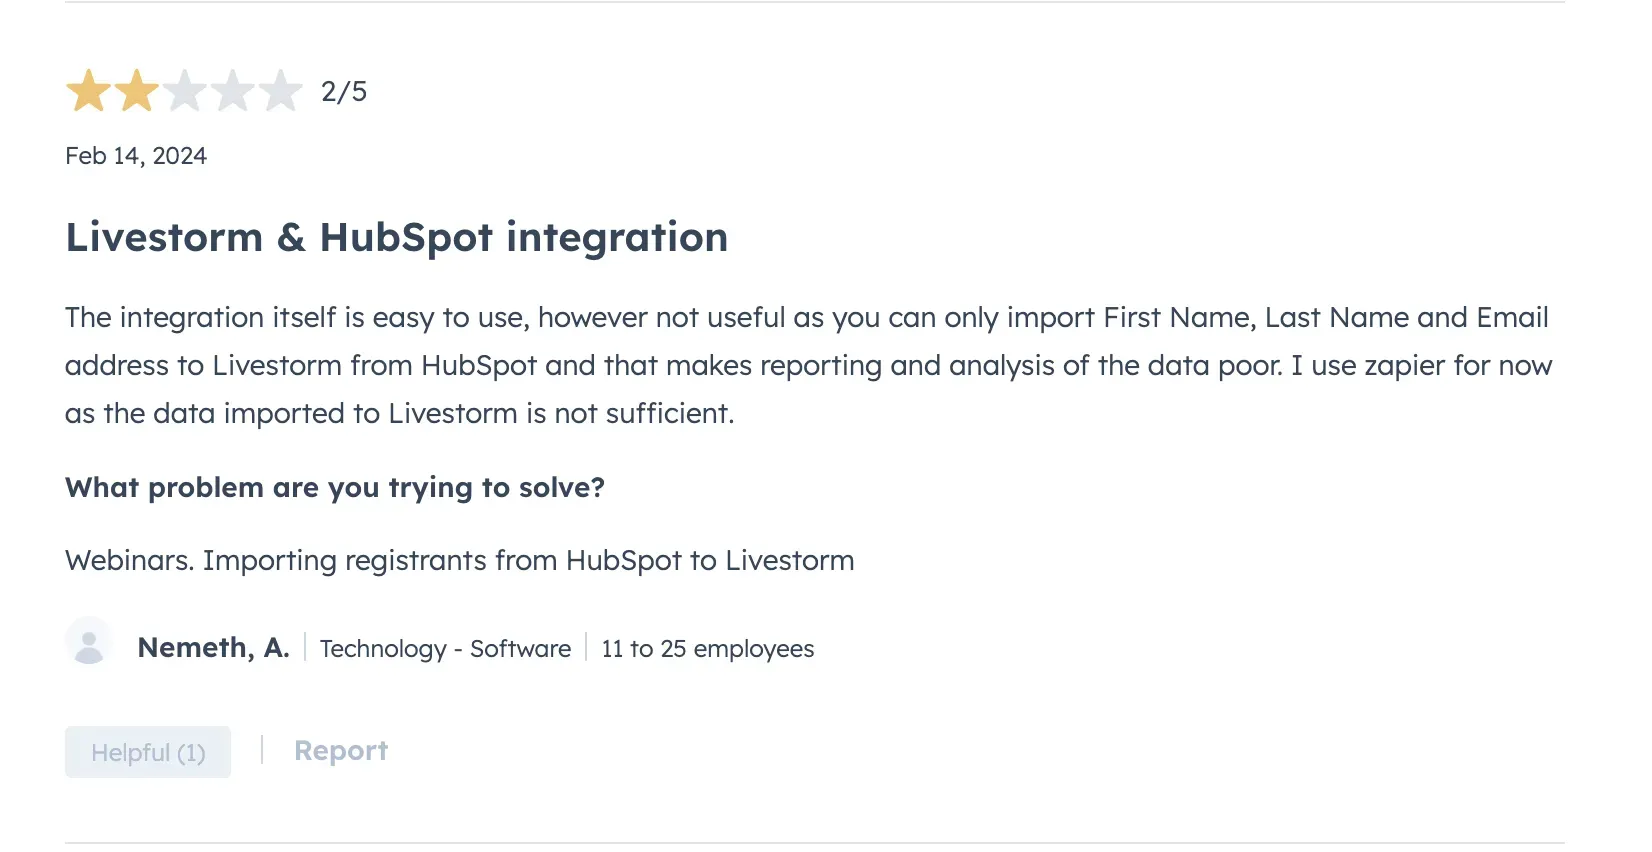Click the Technology - Software industry label
Image resolution: width=1652 pixels, height=852 pixels.
[445, 648]
